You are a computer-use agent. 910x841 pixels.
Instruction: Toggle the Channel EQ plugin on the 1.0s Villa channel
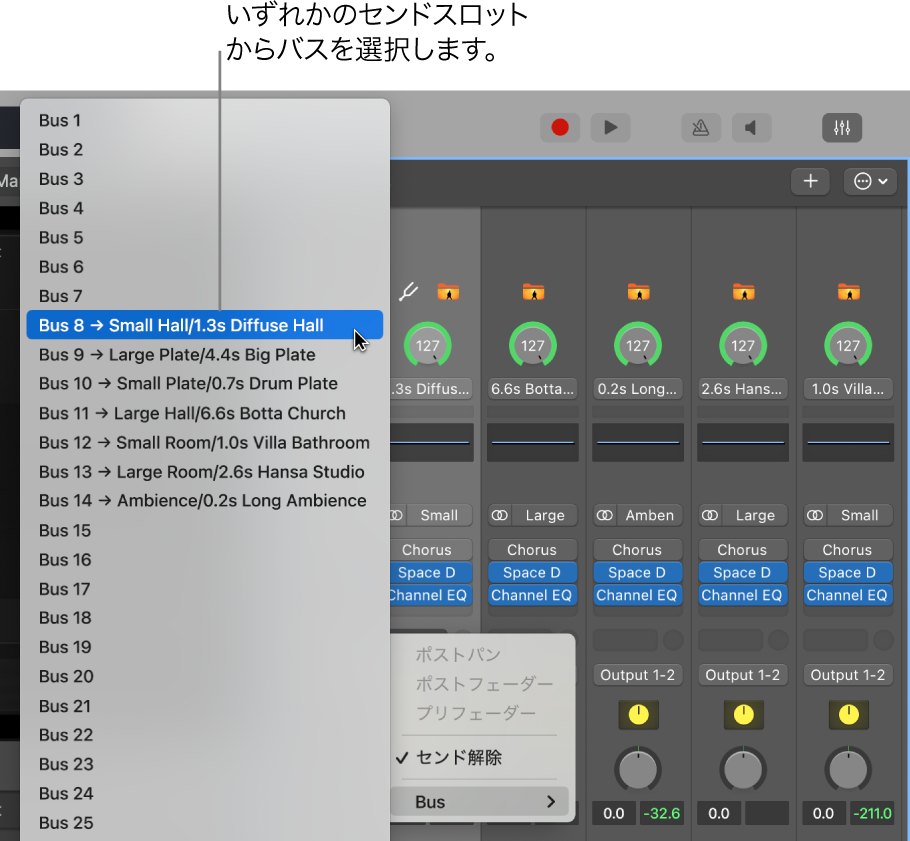click(847, 595)
